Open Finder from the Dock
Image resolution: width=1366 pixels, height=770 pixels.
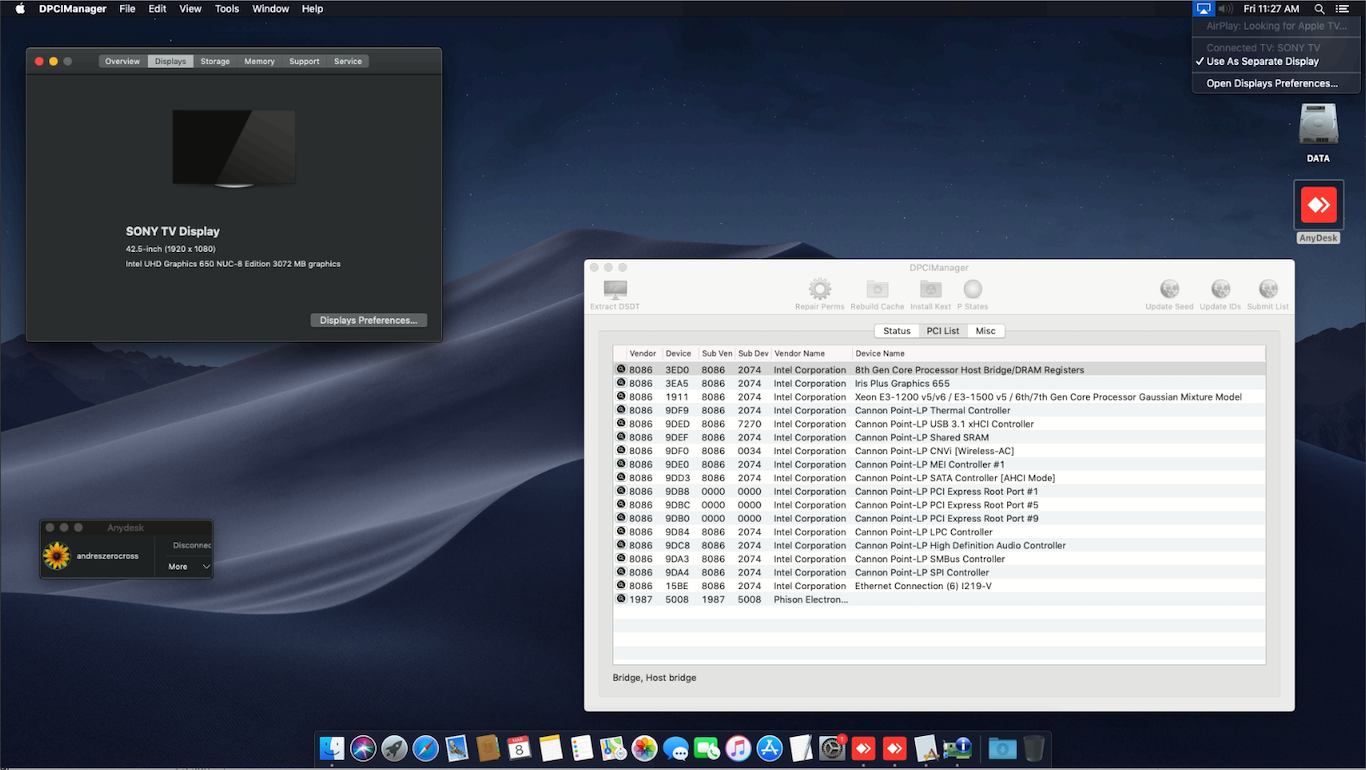click(x=332, y=748)
